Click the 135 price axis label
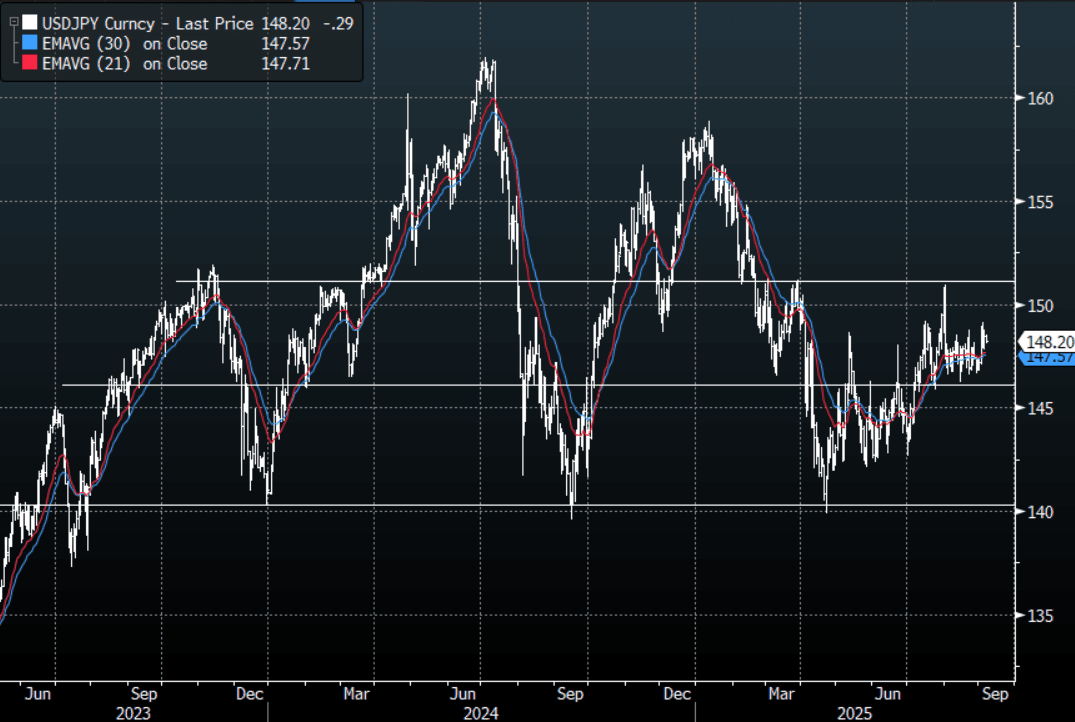 [x=1039, y=615]
